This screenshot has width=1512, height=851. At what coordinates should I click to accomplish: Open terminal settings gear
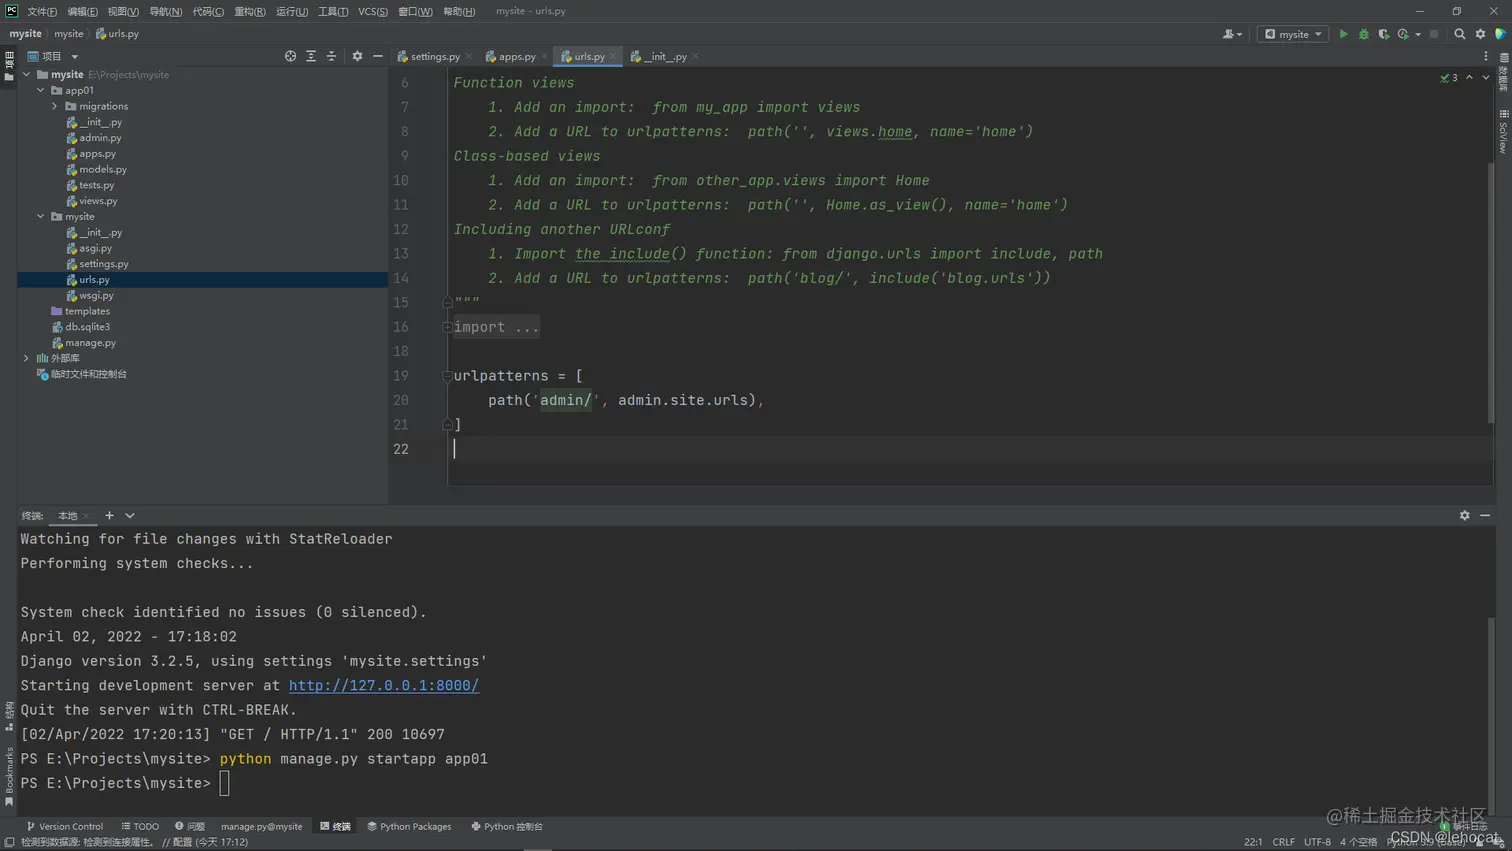click(x=1464, y=515)
